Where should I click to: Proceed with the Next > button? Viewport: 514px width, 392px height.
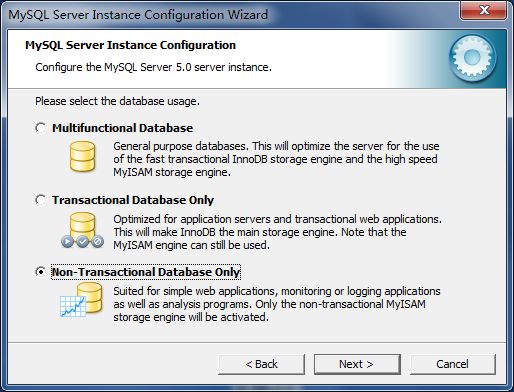tap(357, 364)
